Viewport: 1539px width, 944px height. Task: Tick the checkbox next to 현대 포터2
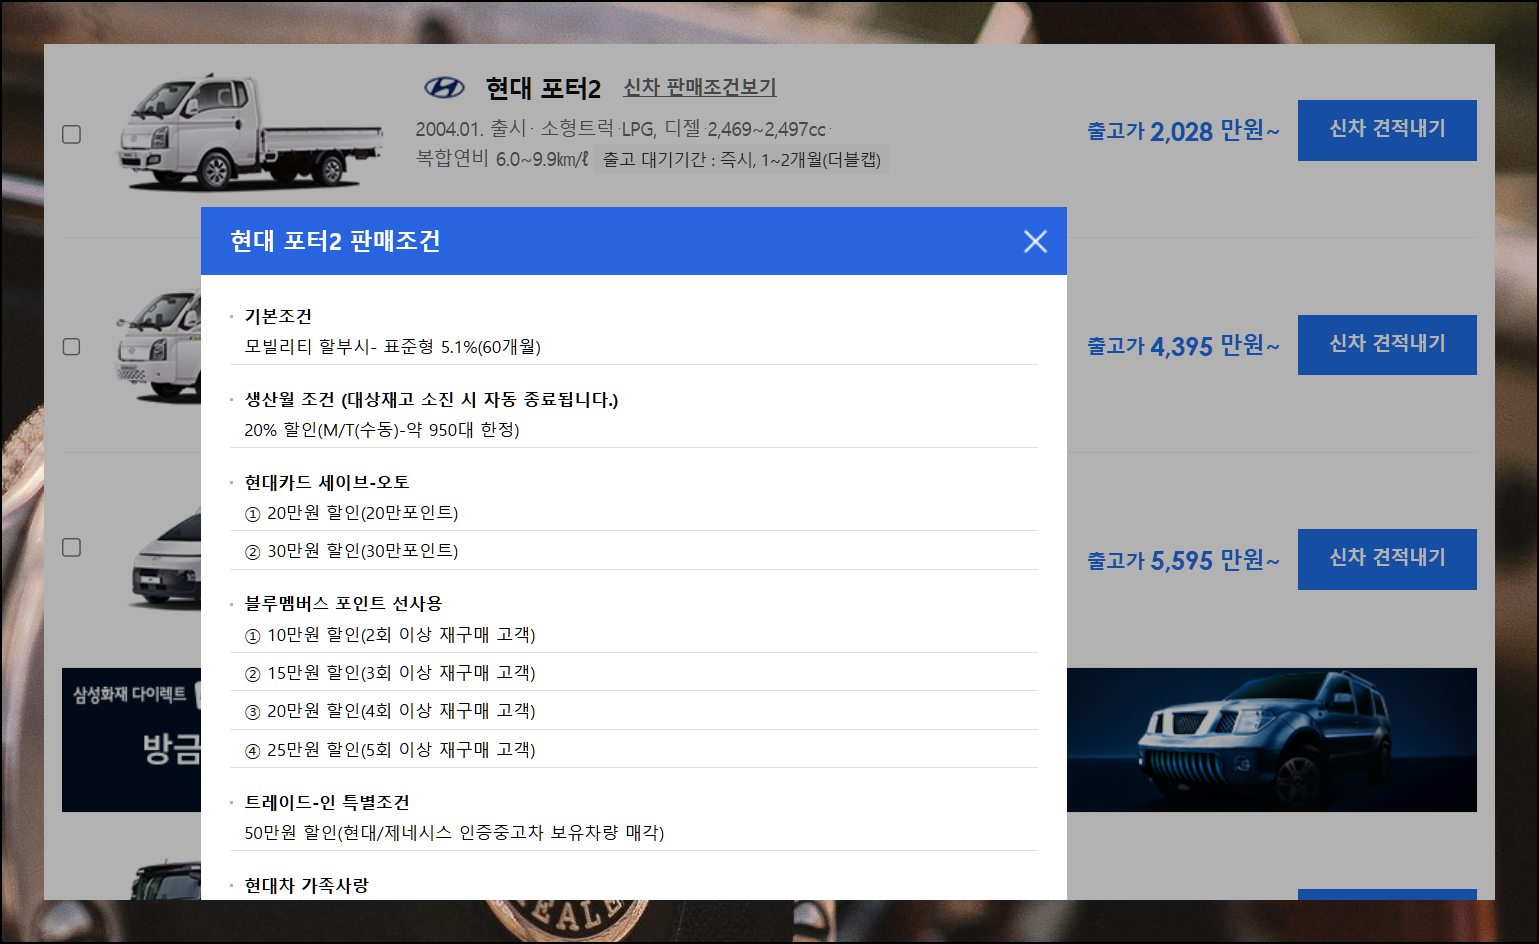72,134
